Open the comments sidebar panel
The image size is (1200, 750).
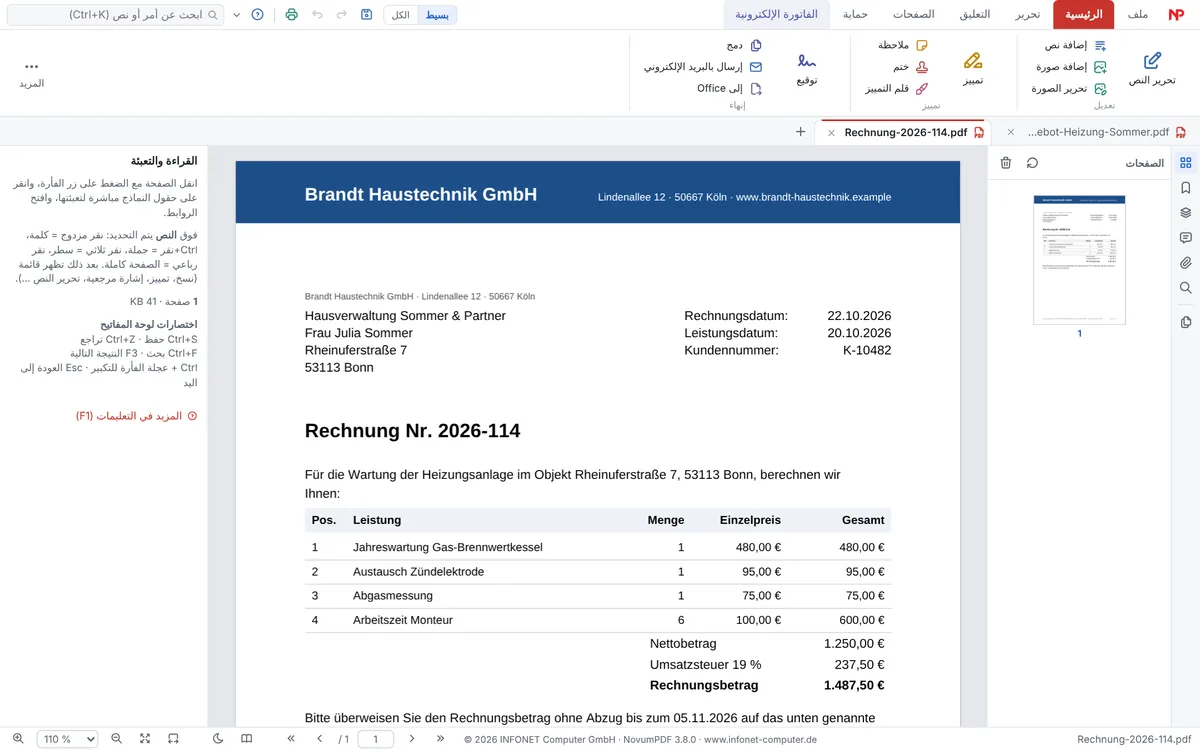point(1186,238)
